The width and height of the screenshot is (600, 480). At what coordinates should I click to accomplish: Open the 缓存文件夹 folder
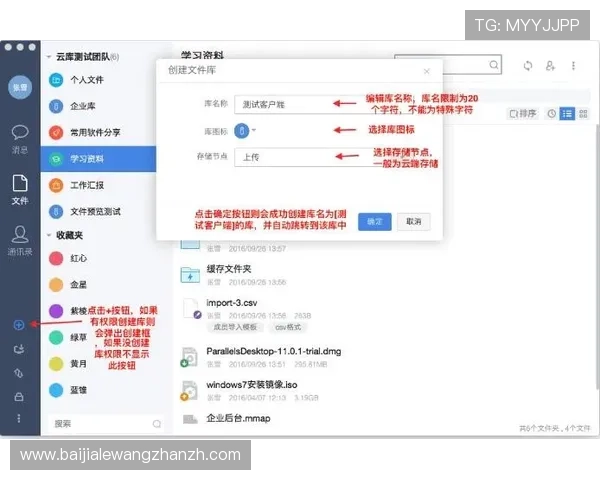coord(229,269)
